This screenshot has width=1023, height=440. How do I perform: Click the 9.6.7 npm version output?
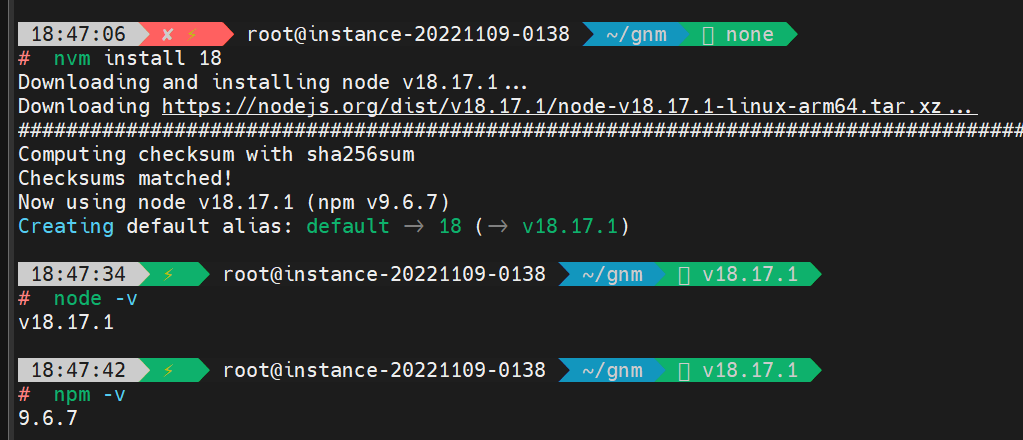[48, 418]
